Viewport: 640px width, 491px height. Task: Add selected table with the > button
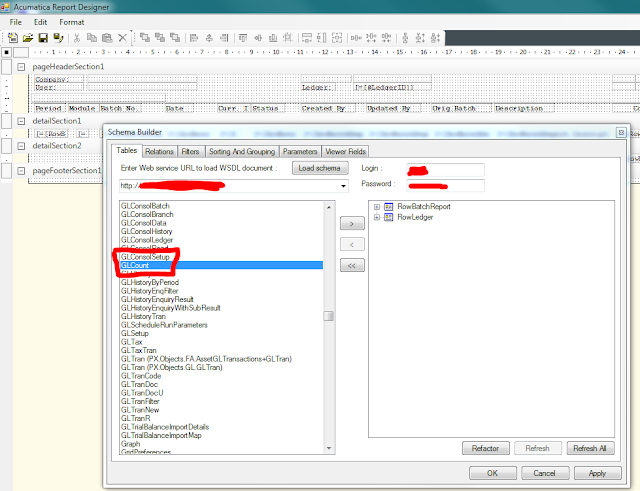(x=352, y=224)
